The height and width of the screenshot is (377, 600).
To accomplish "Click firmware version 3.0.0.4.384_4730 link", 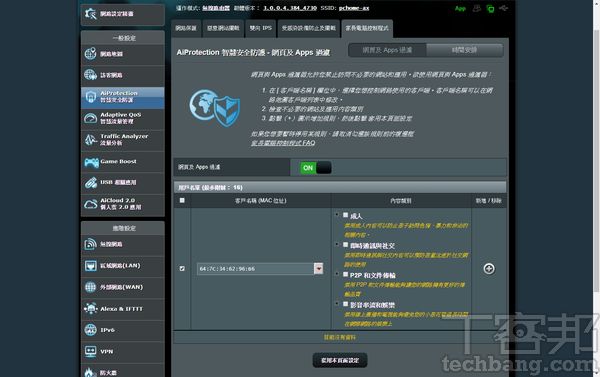I will [290, 8].
